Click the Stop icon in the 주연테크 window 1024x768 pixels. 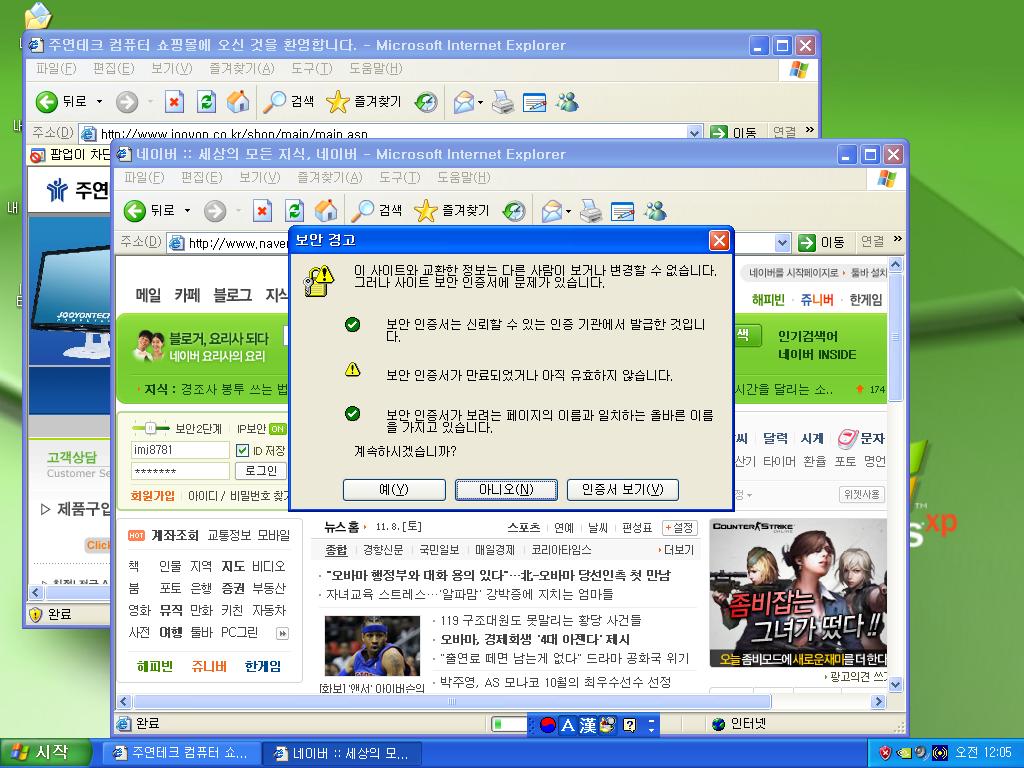coord(174,101)
